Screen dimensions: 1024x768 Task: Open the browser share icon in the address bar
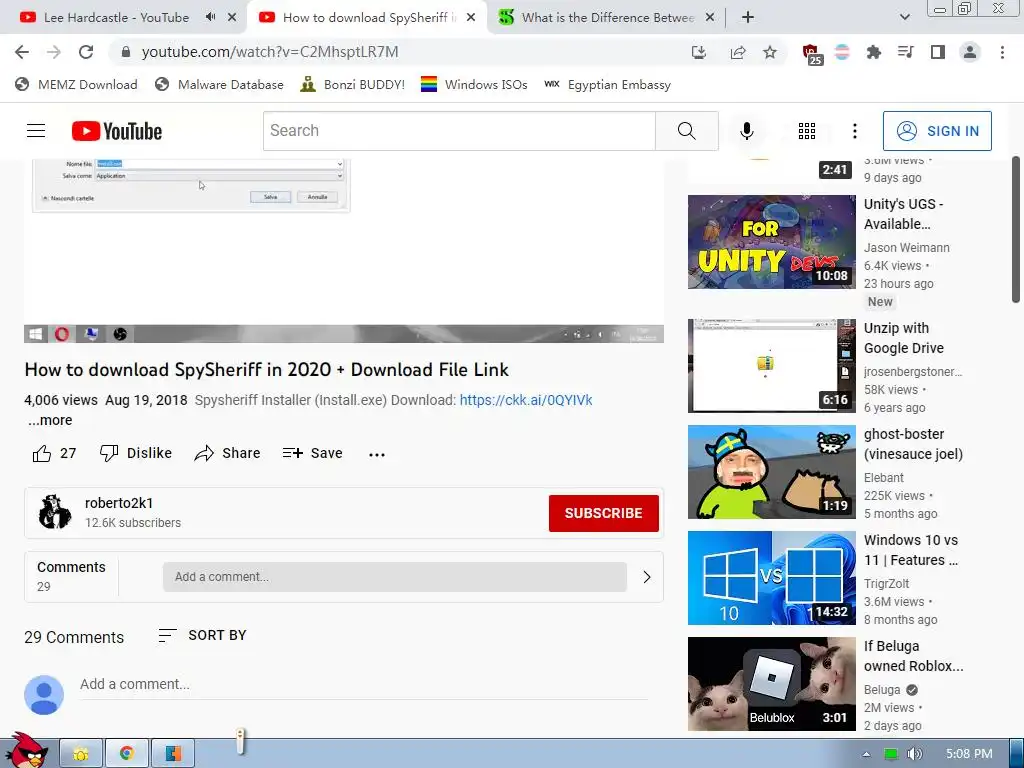click(737, 52)
